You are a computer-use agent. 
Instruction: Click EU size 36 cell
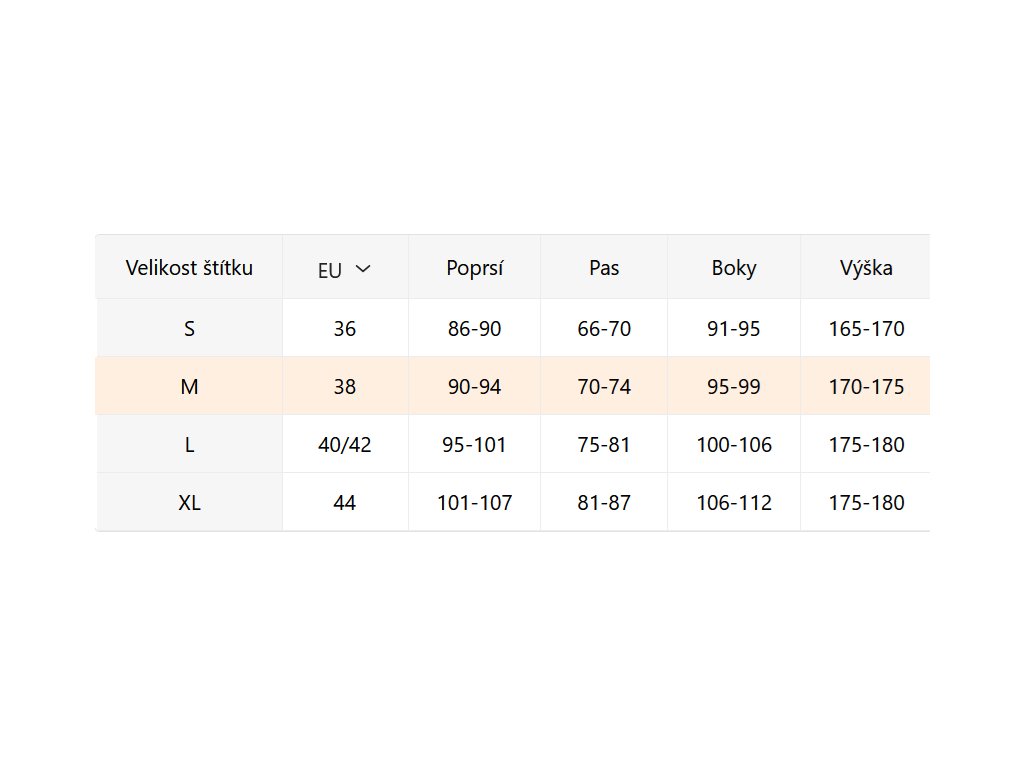click(x=345, y=328)
